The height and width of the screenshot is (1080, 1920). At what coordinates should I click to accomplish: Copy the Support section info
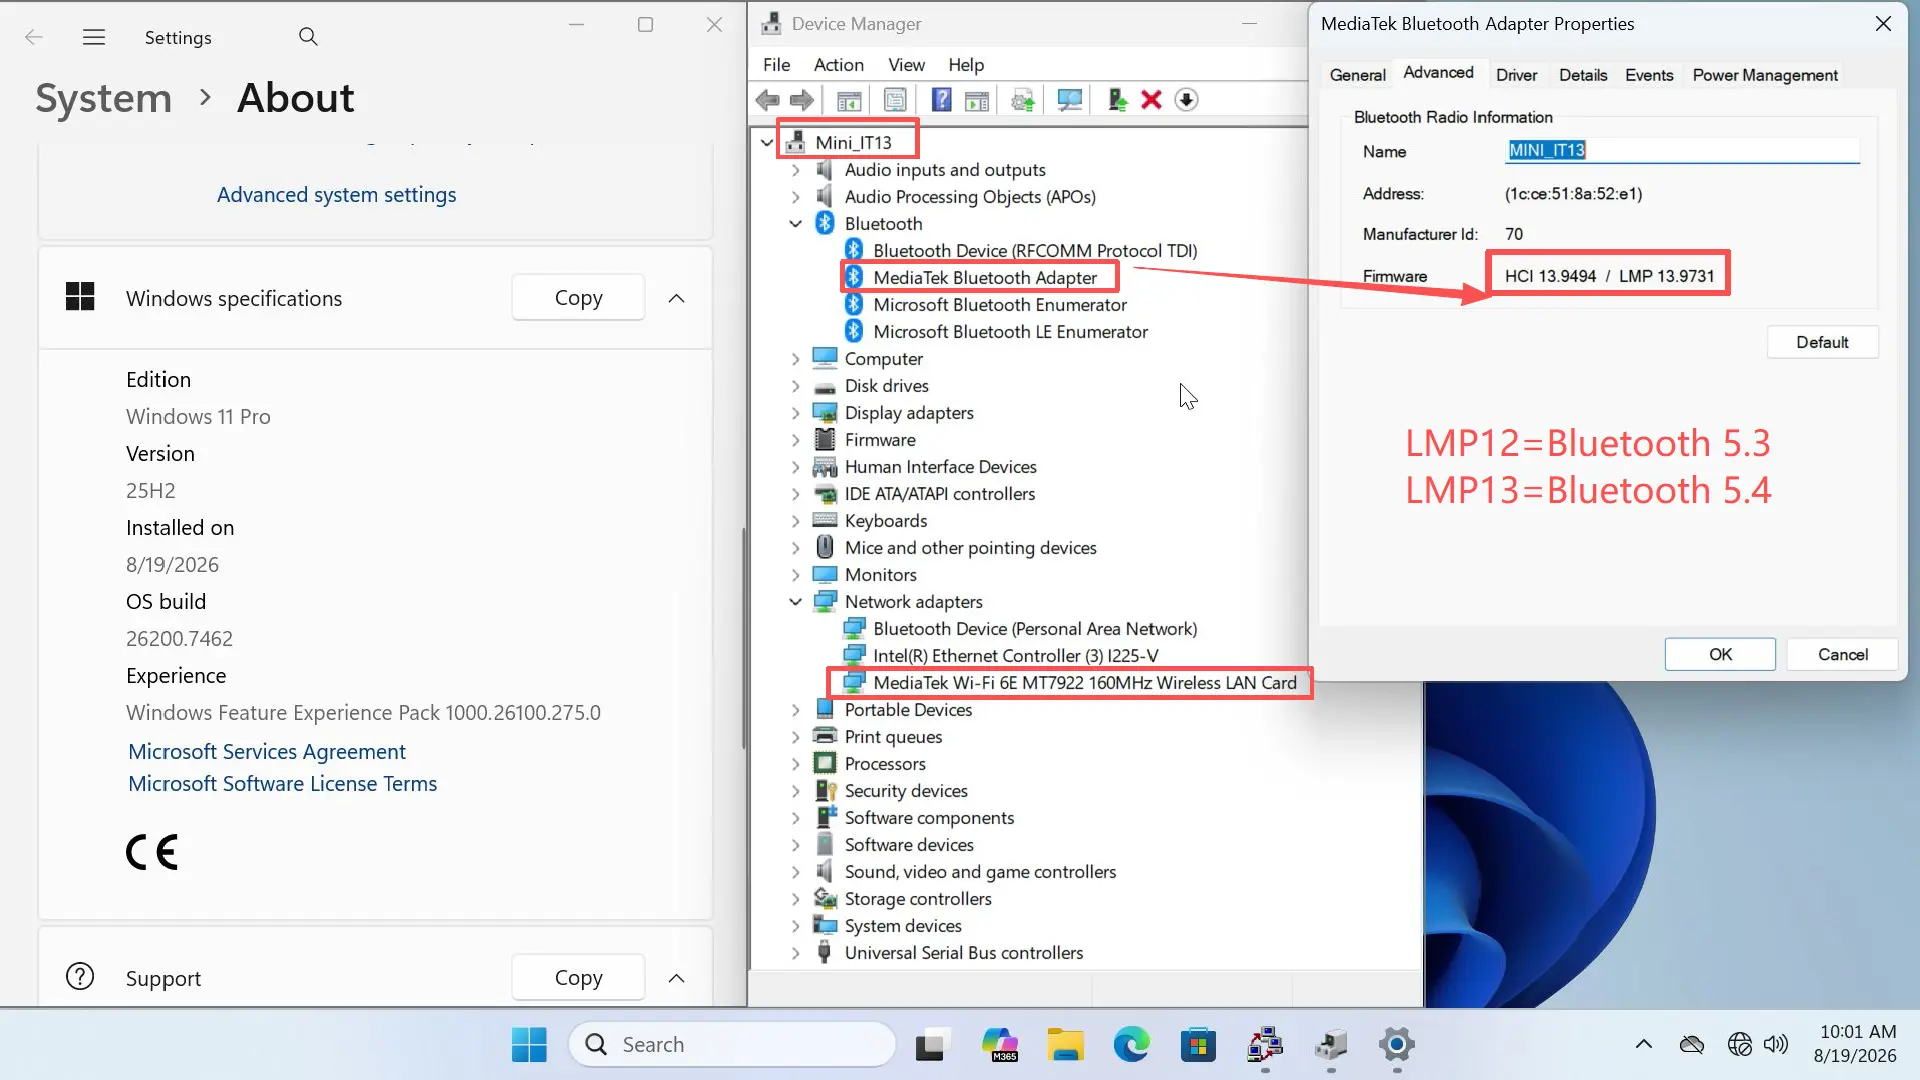[578, 978]
